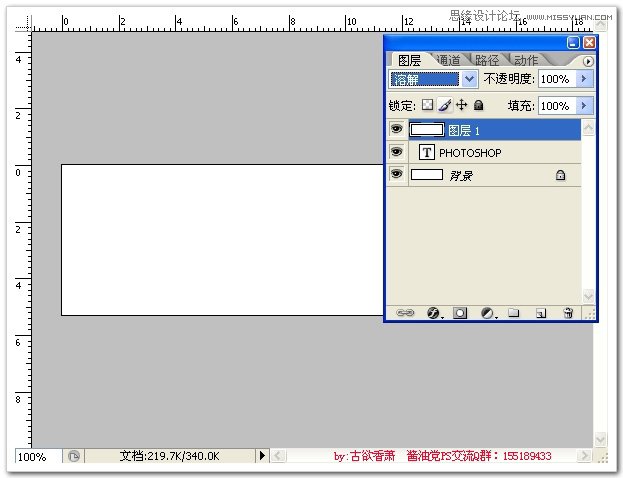Click the 文档:219.7K/340.0K status text
This screenshot has height=478, width=623.
[169, 456]
